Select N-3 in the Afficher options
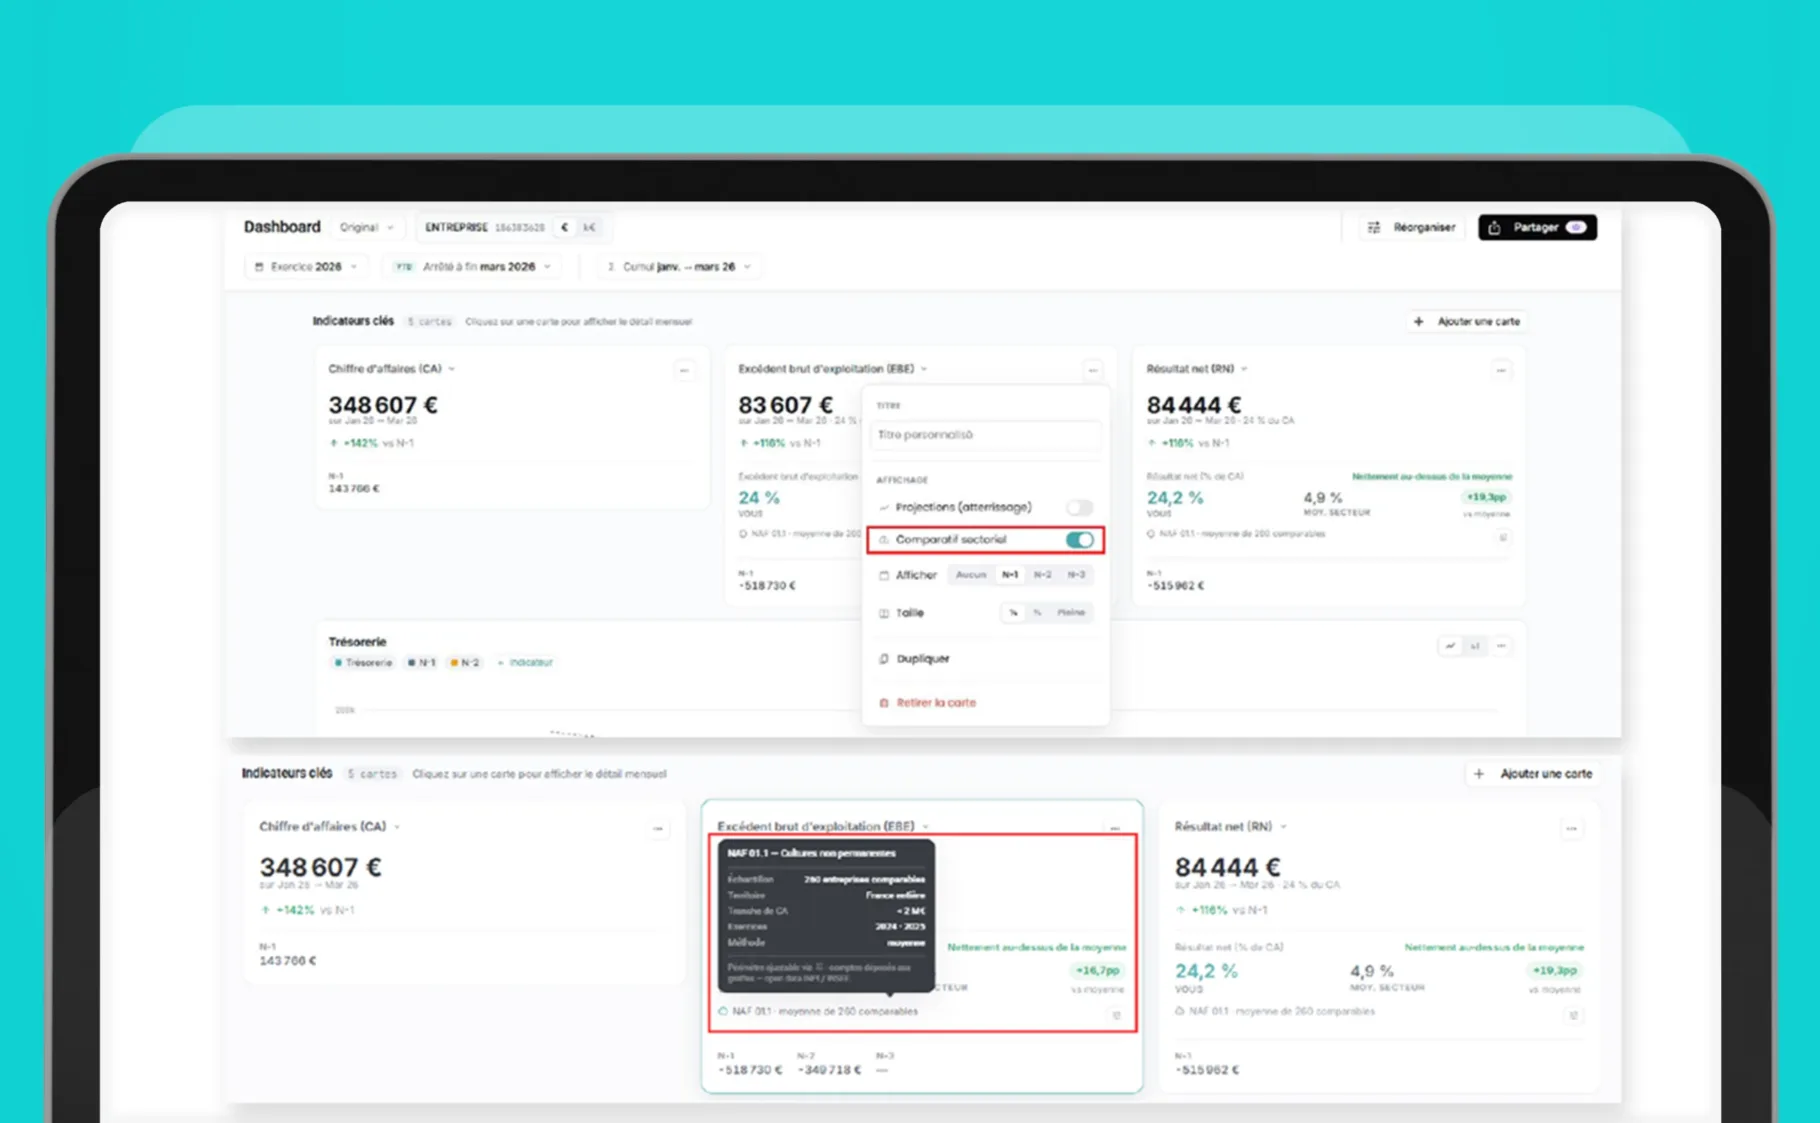1820x1123 pixels. [x=1076, y=575]
